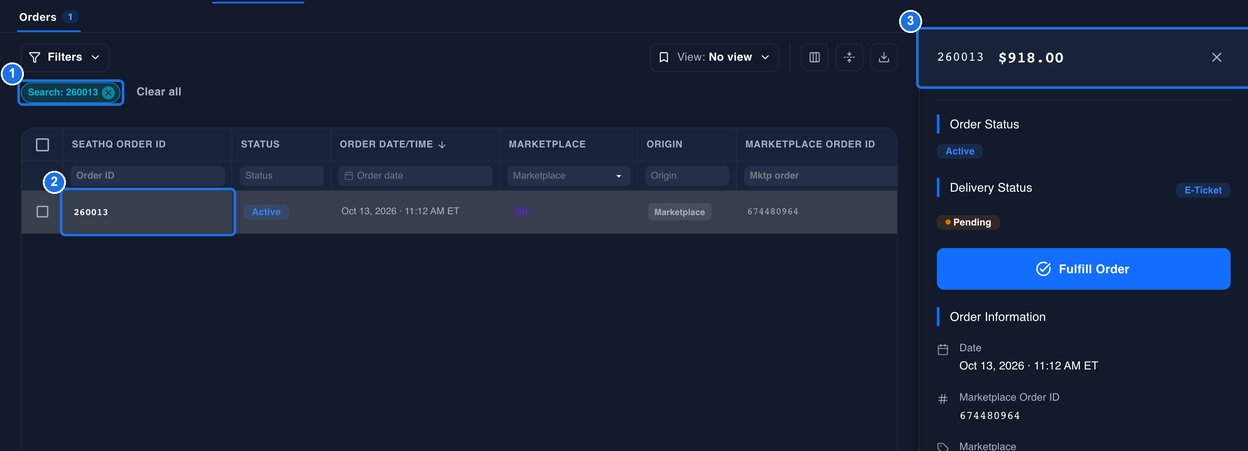The image size is (1248, 451).
Task: Focus the Origin filter field
Action: 687,176
